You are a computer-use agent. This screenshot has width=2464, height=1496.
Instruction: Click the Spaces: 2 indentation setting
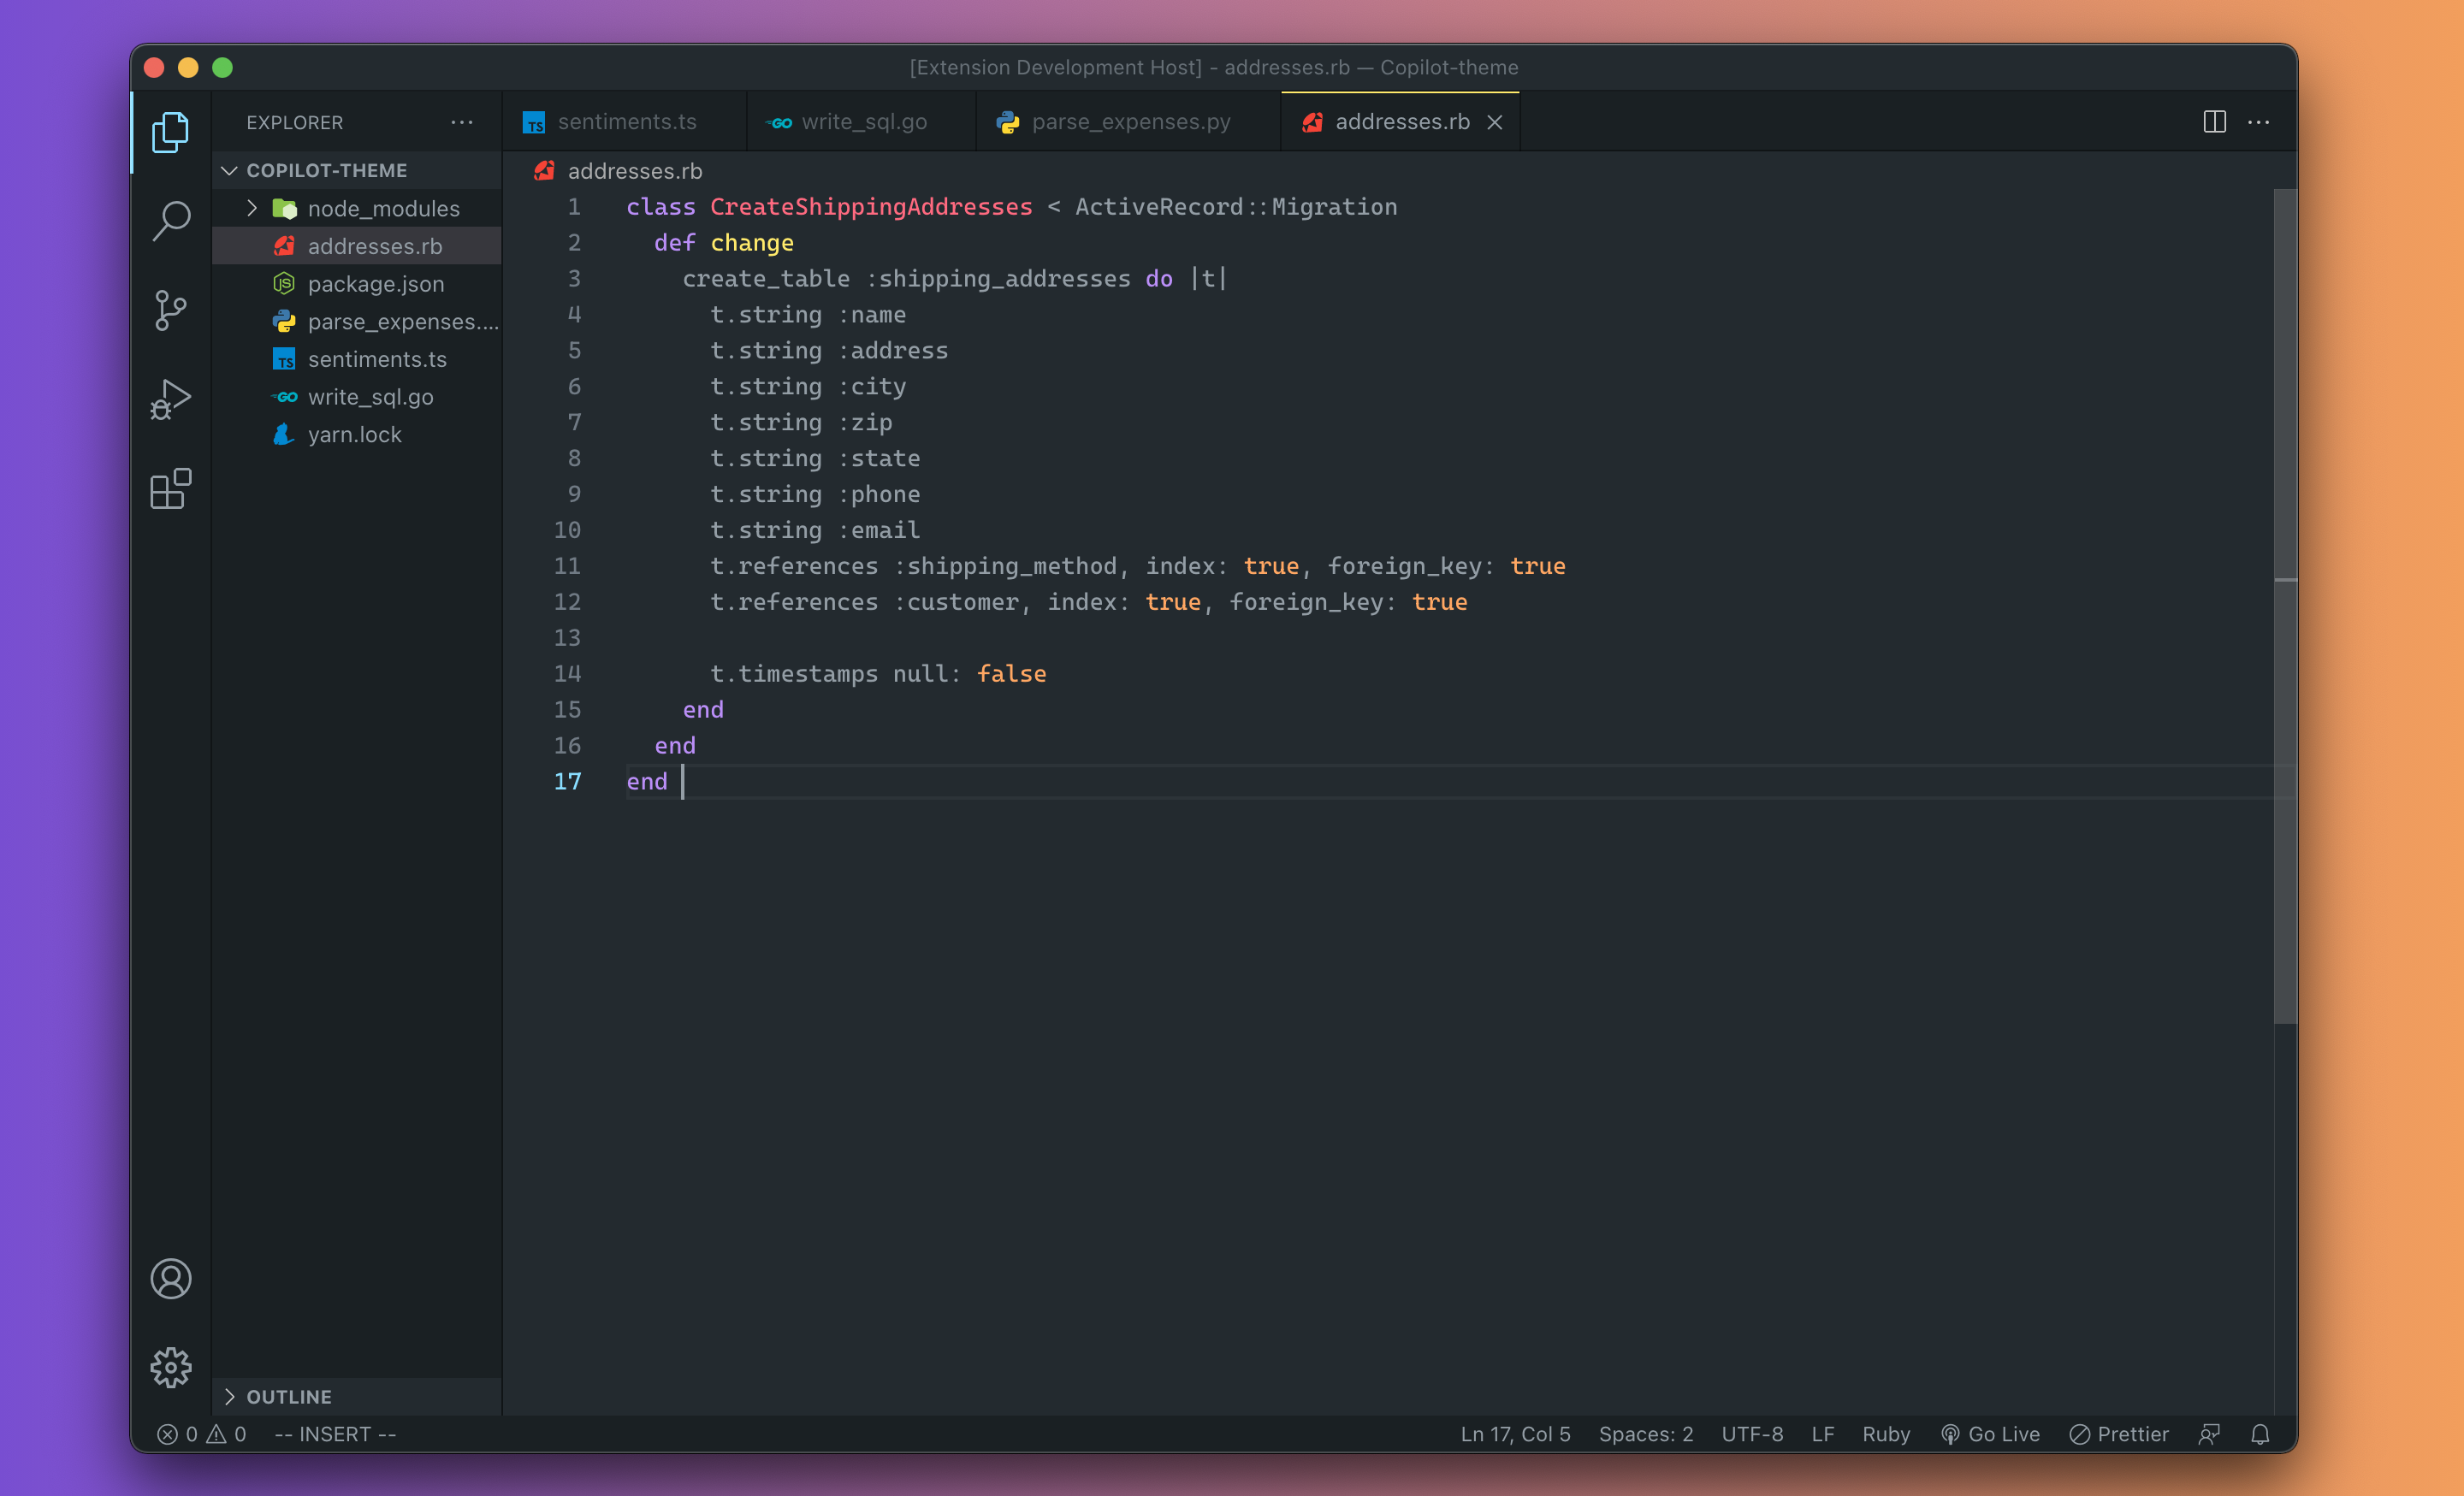(x=1645, y=1434)
